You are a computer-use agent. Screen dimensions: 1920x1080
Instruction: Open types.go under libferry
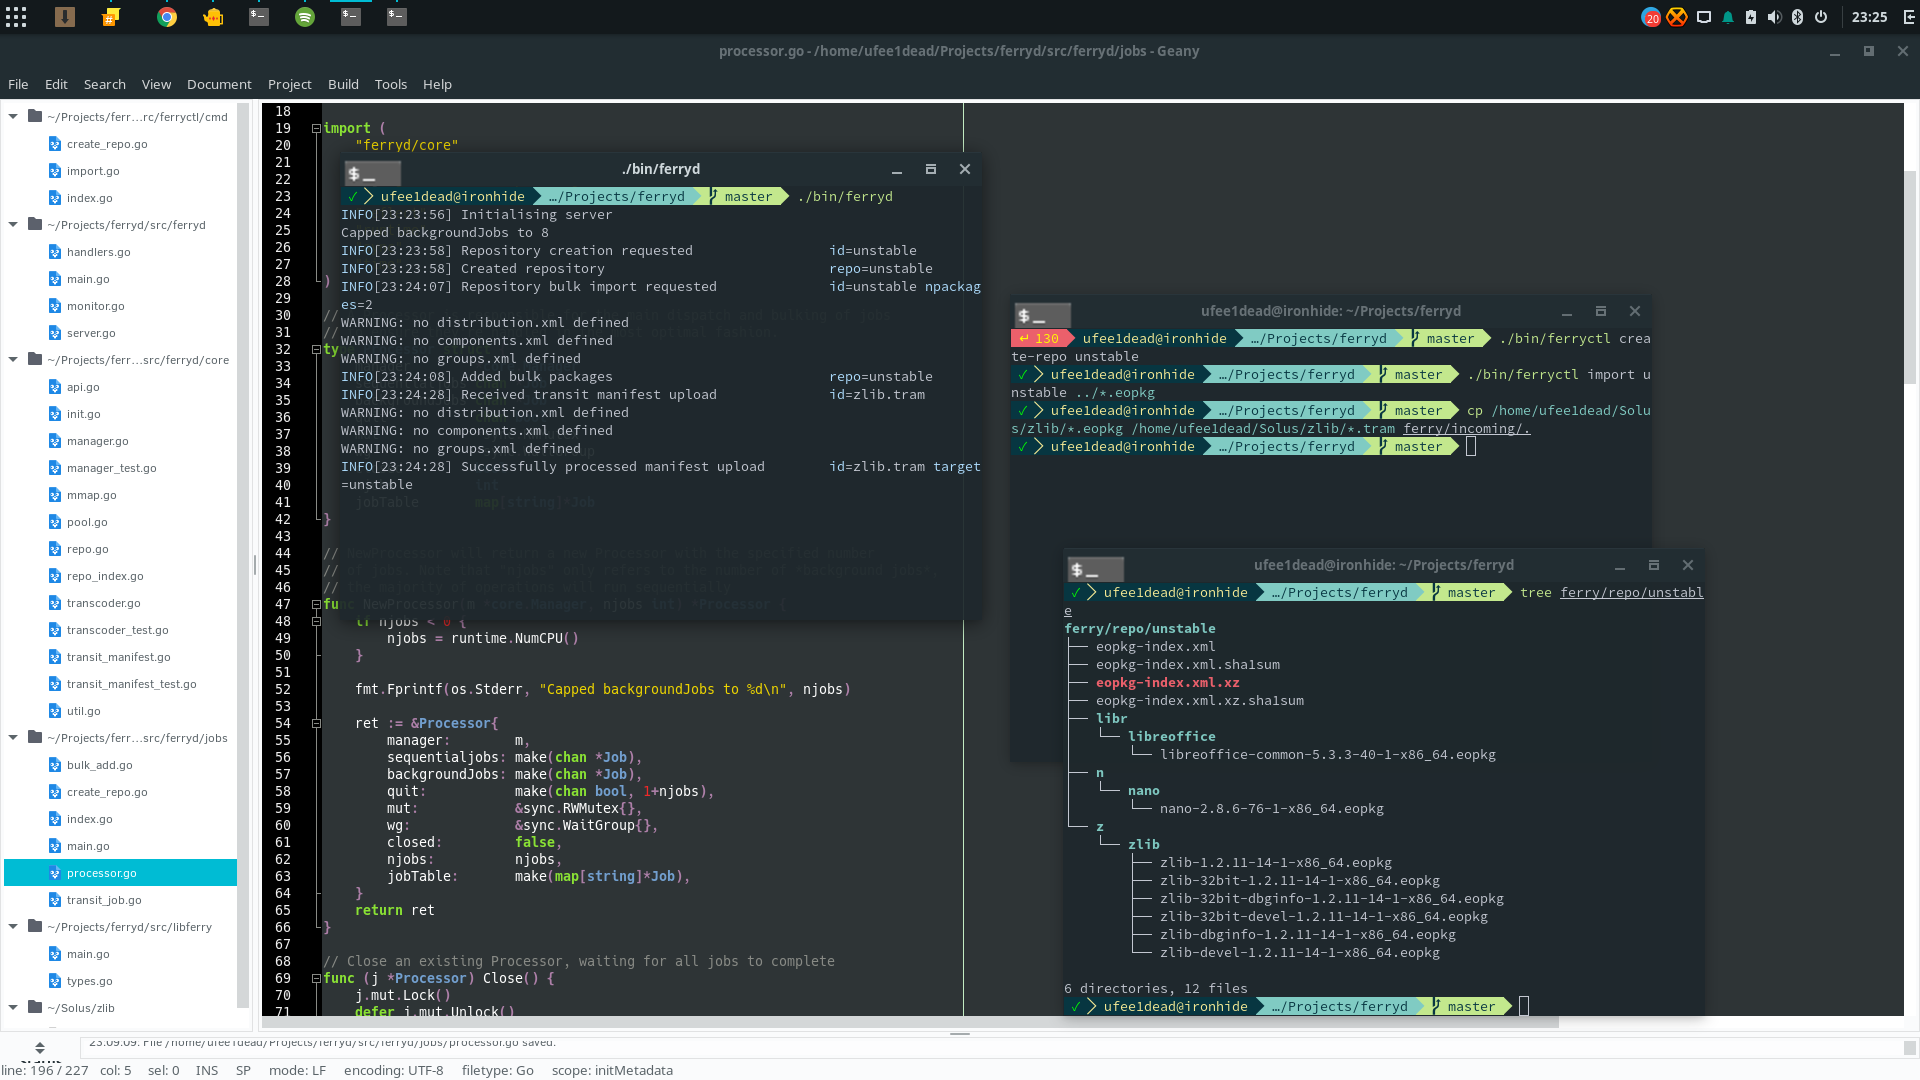[x=90, y=981]
